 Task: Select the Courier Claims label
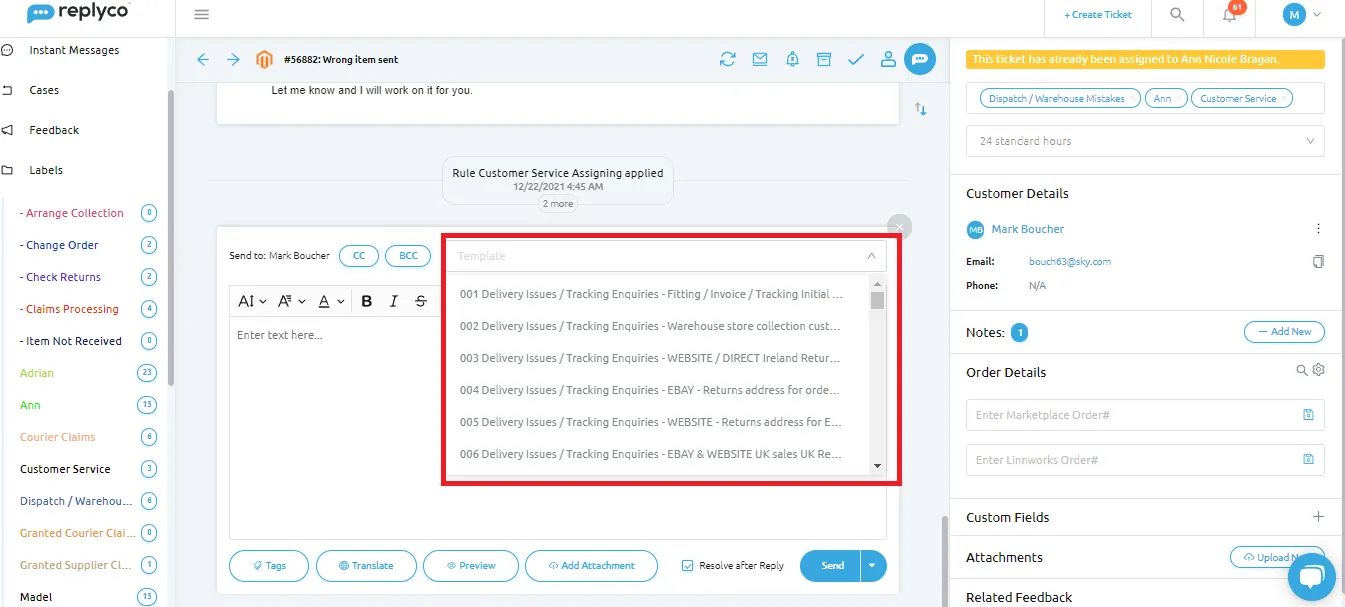[57, 437]
